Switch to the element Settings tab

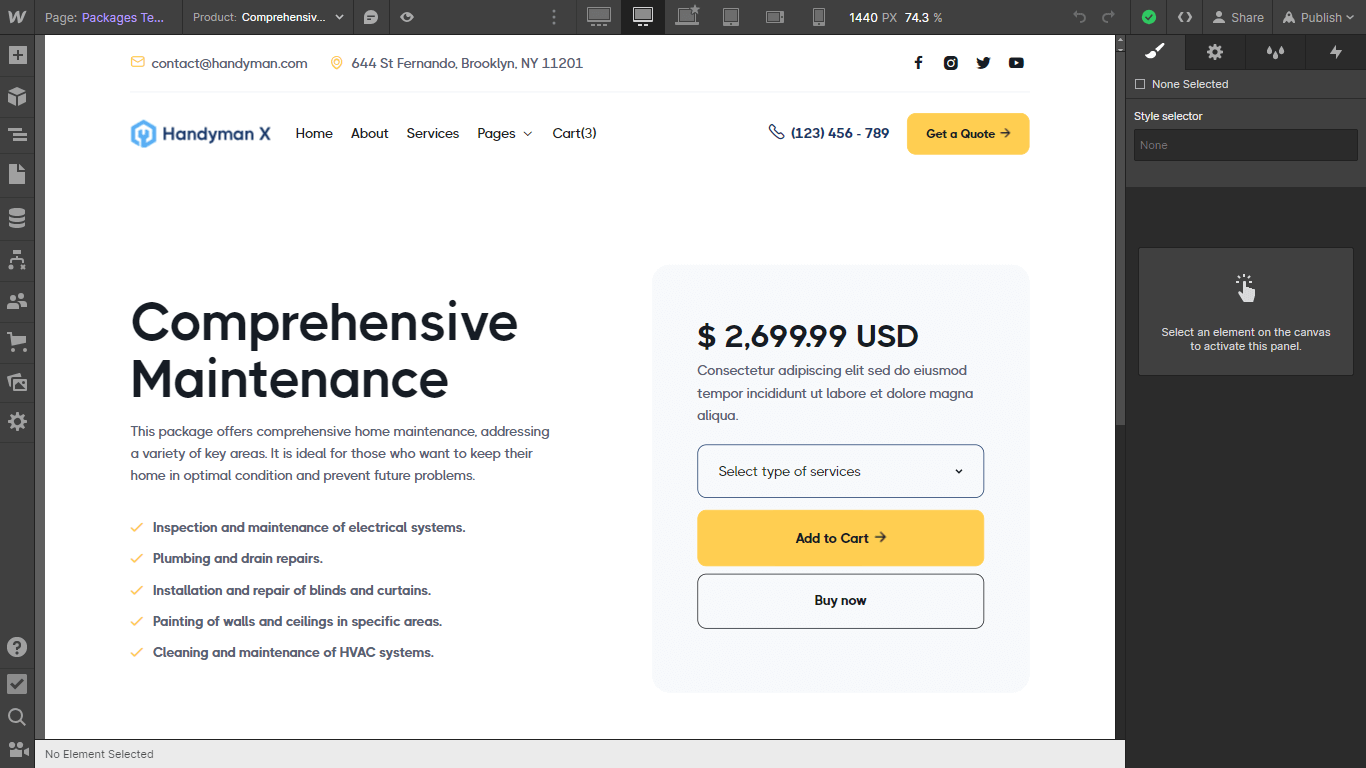[1214, 52]
